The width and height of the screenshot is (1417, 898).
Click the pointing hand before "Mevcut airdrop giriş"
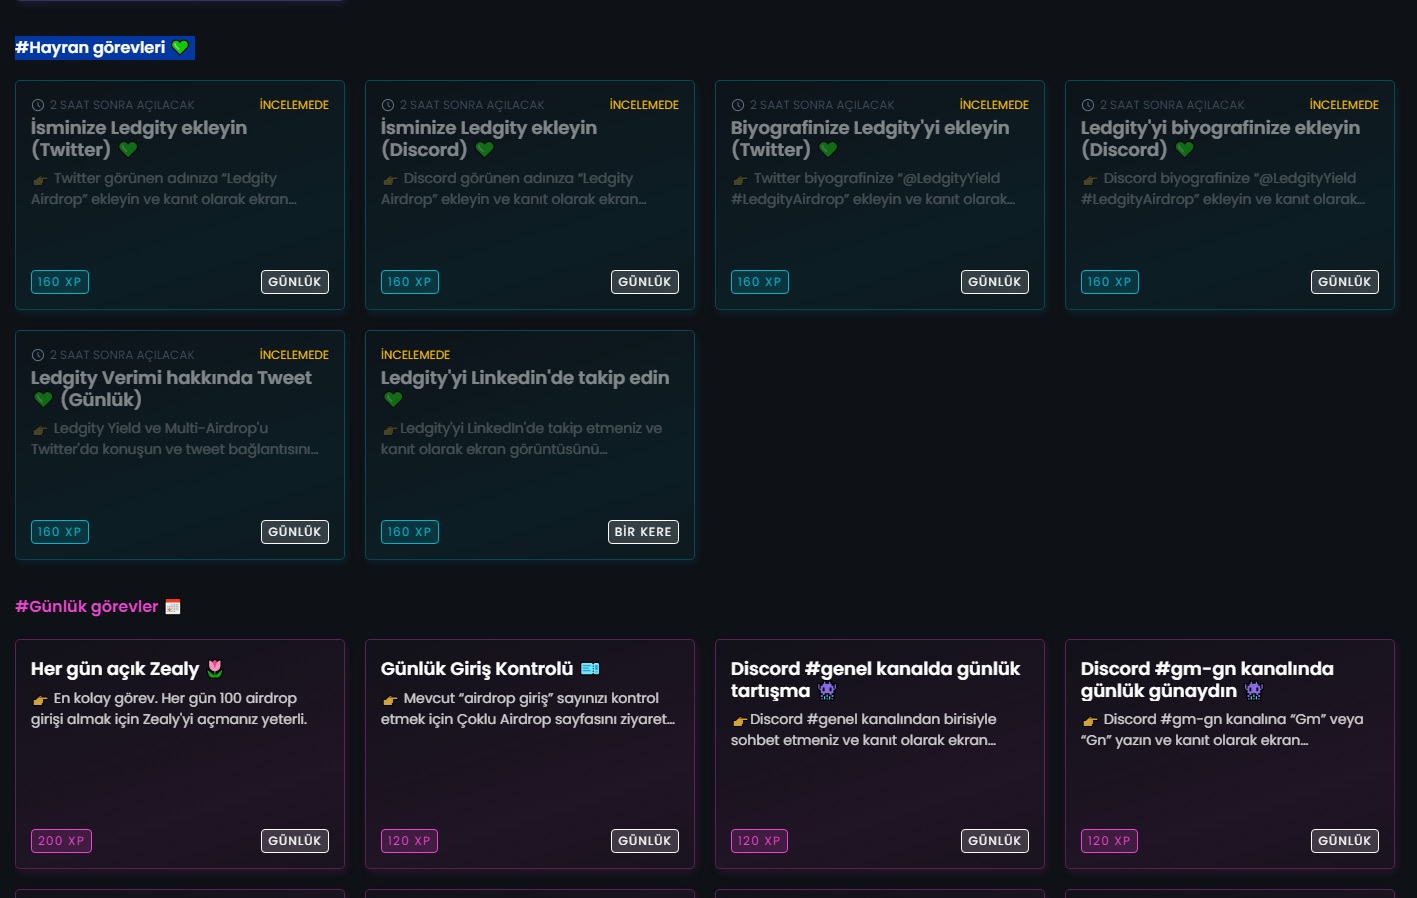pos(390,700)
